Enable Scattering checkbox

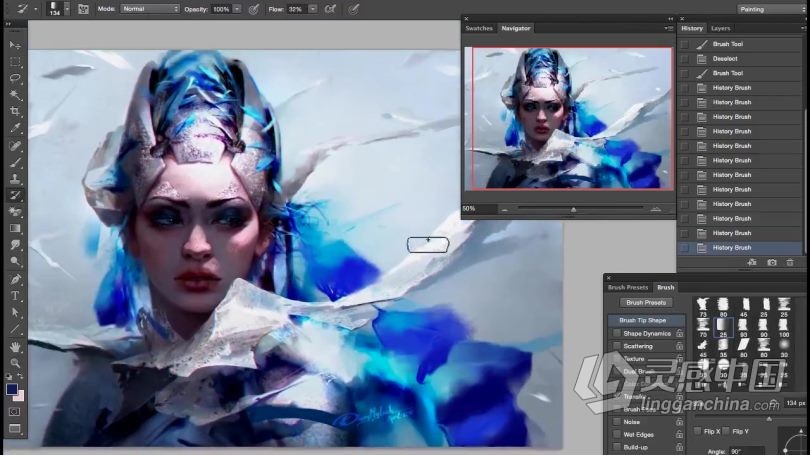click(x=617, y=346)
